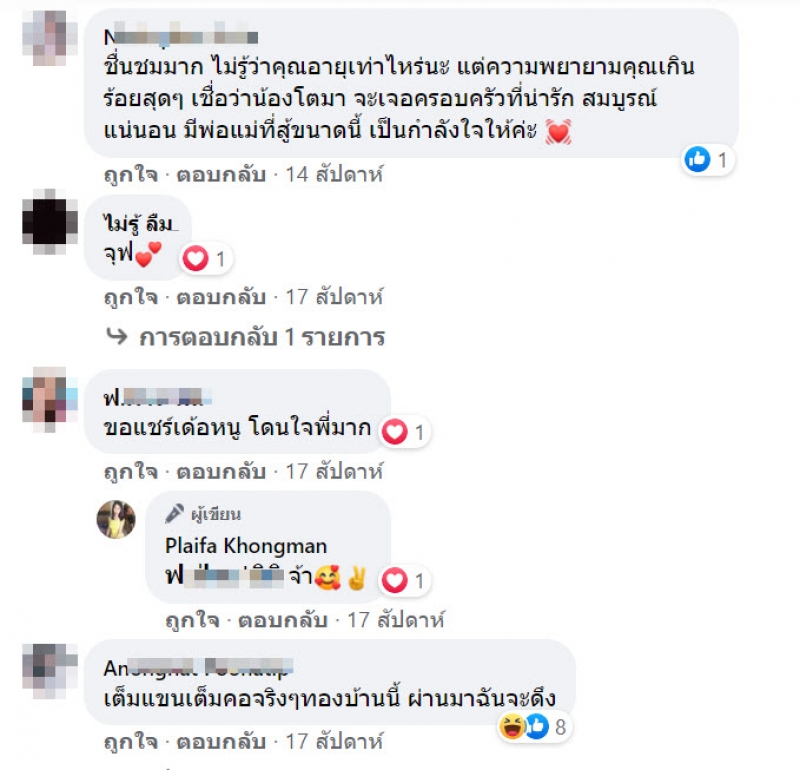Like the first comment via ถูกใจ
This screenshot has width=800, height=770.
[131, 175]
